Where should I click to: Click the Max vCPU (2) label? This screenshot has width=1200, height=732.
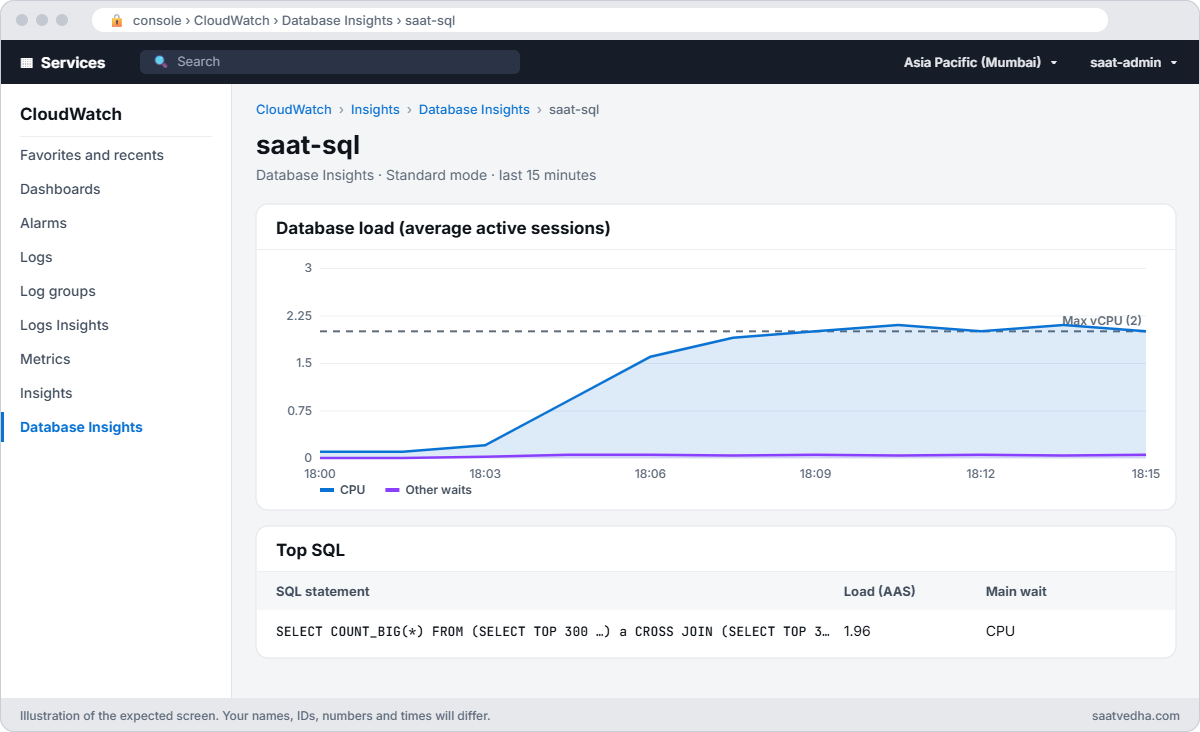(x=1102, y=321)
